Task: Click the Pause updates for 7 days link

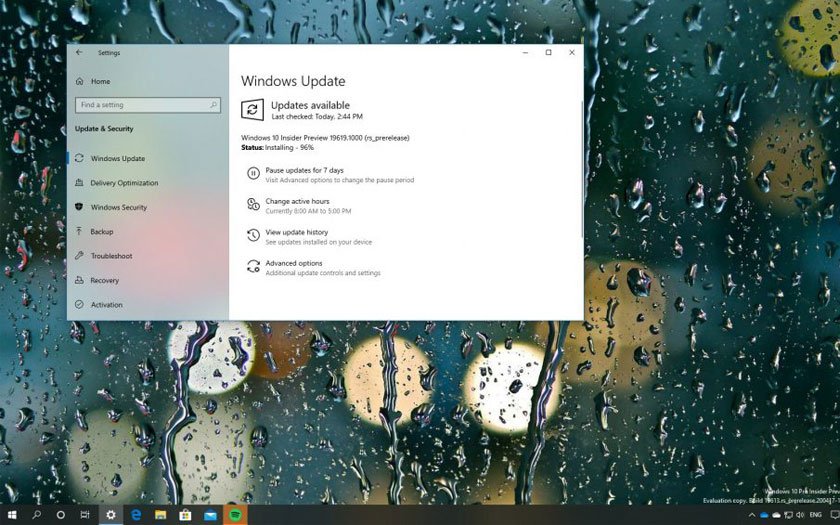Action: tap(304, 170)
